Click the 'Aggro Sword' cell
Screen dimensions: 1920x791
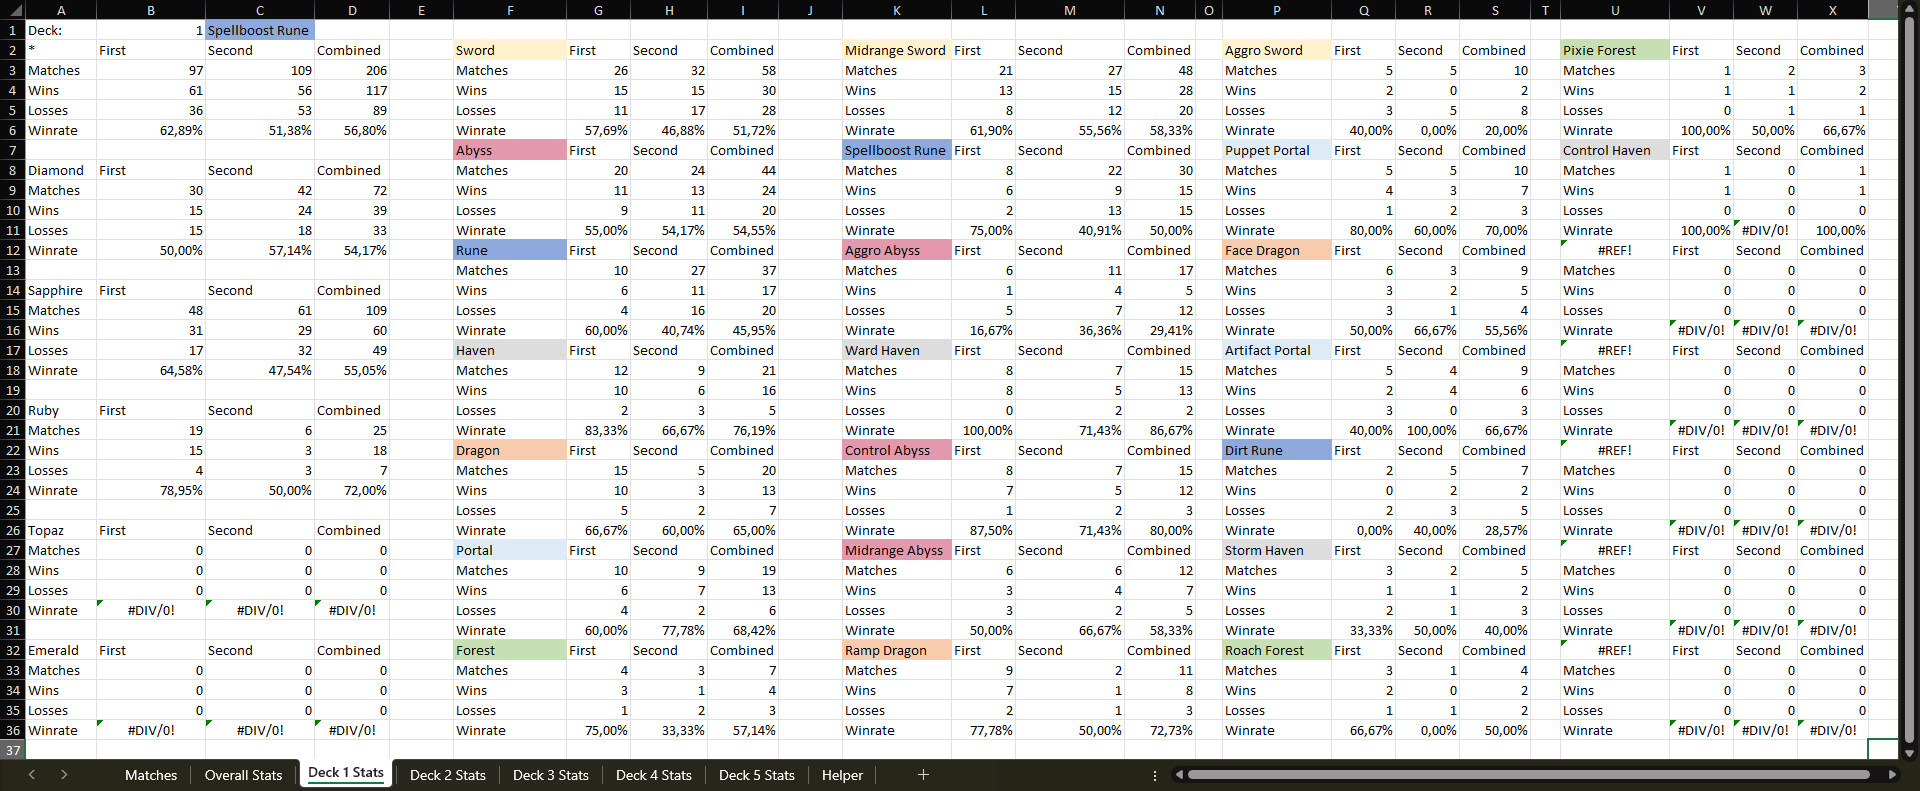point(1277,50)
